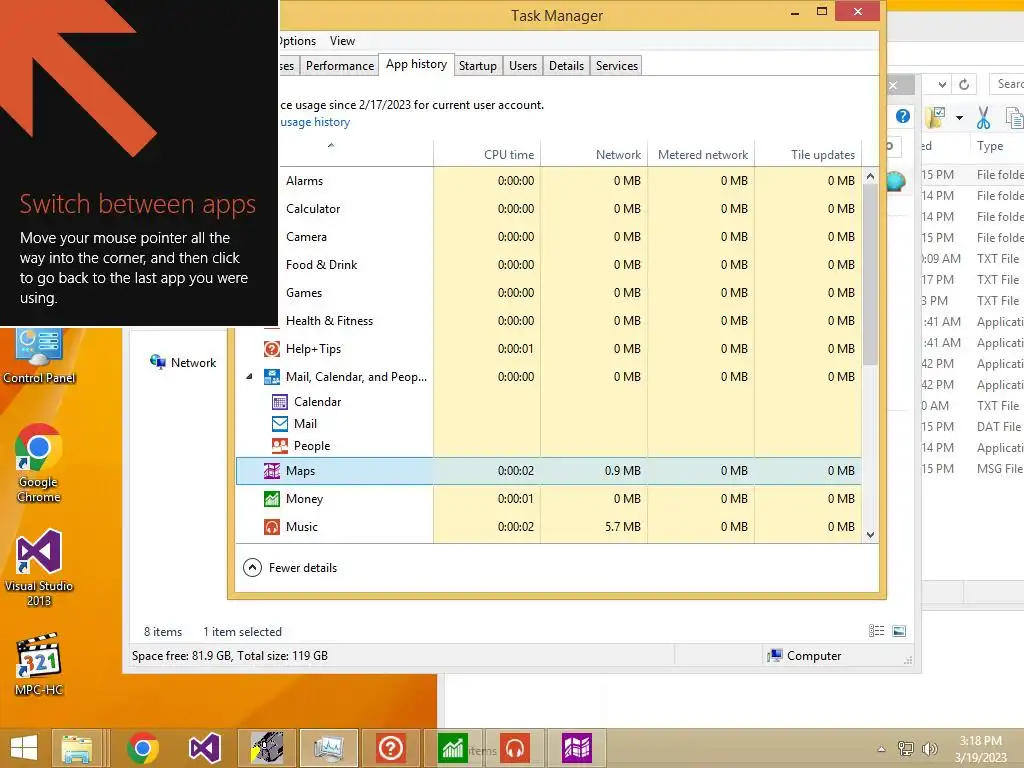Select the Mail envelope icon

(x=280, y=424)
